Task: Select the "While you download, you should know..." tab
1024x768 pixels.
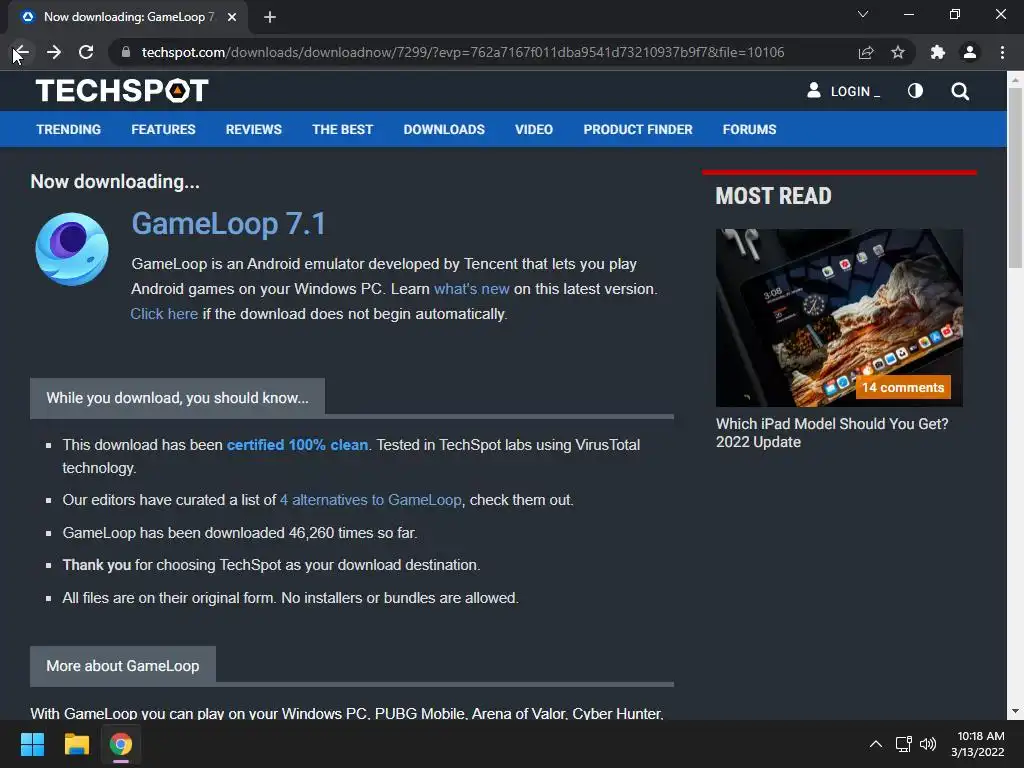Action: [177, 398]
